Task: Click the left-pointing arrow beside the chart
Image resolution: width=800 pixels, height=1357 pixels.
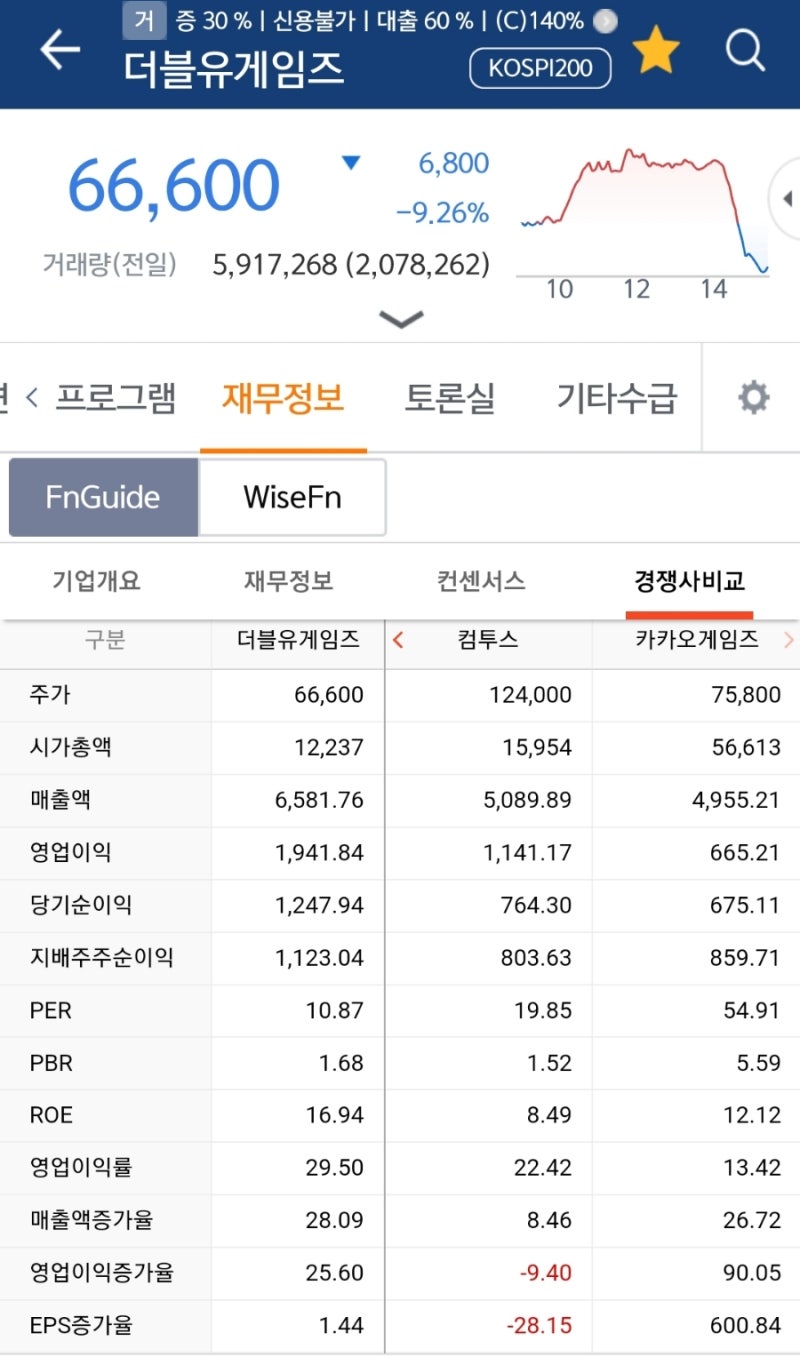Action: (x=788, y=198)
